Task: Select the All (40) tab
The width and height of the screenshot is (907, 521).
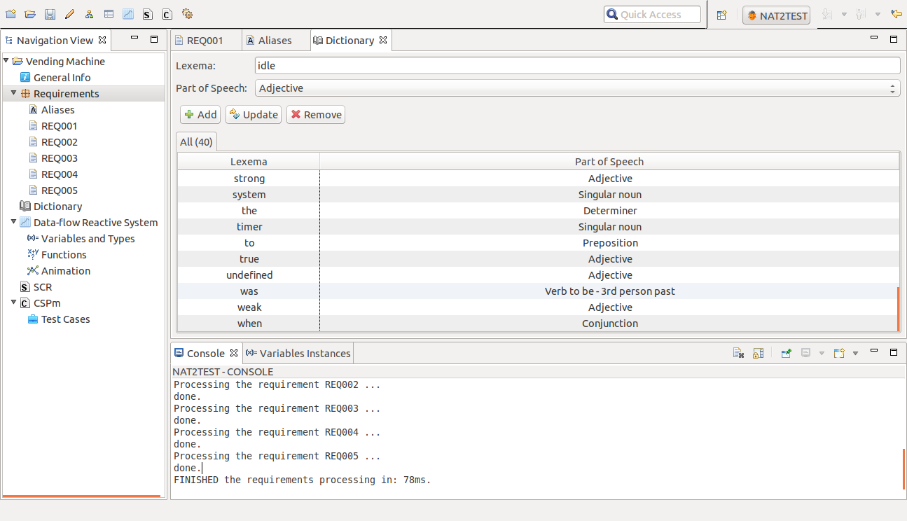Action: tap(196, 142)
